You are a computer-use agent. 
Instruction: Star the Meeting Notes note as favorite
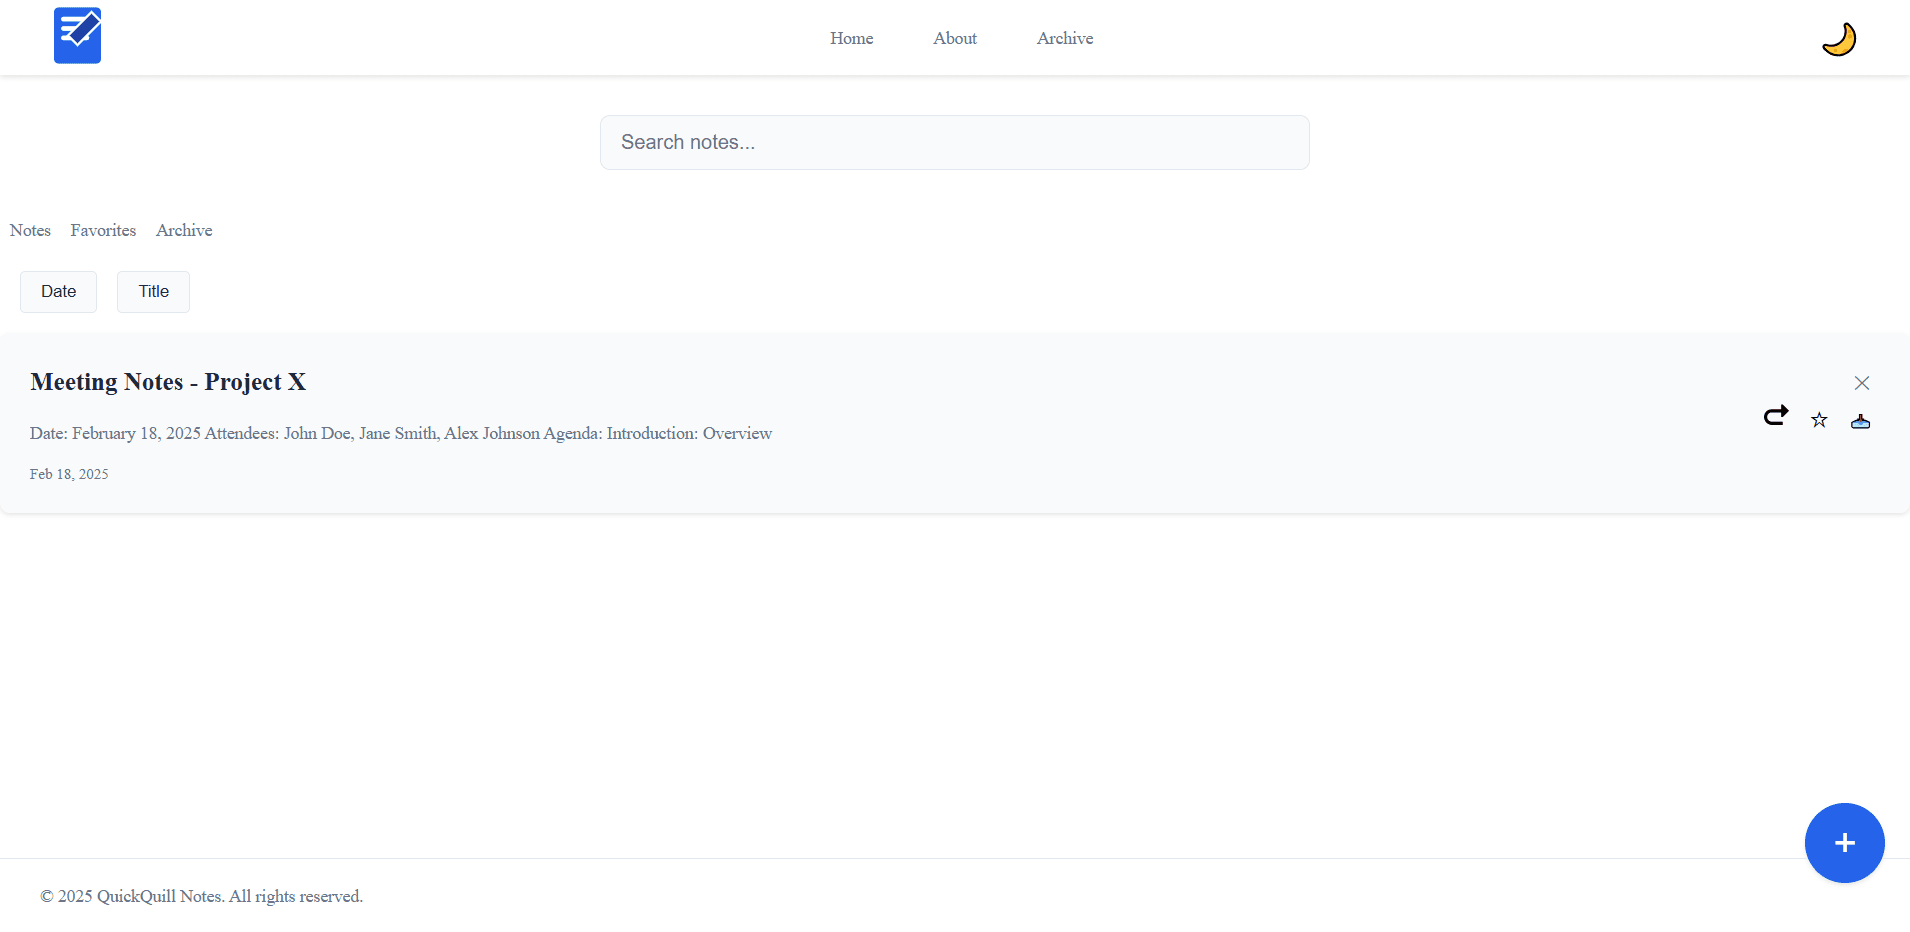pyautogui.click(x=1819, y=421)
